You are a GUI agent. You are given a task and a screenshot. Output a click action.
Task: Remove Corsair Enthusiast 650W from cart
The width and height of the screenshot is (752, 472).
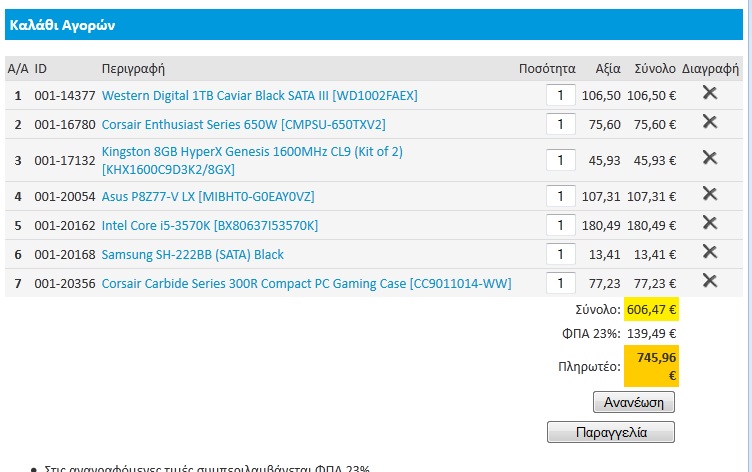coord(710,122)
